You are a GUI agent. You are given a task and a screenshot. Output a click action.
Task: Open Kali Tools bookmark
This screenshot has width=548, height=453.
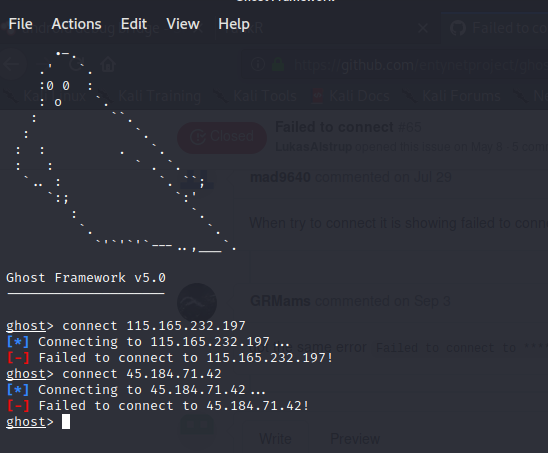[256, 96]
